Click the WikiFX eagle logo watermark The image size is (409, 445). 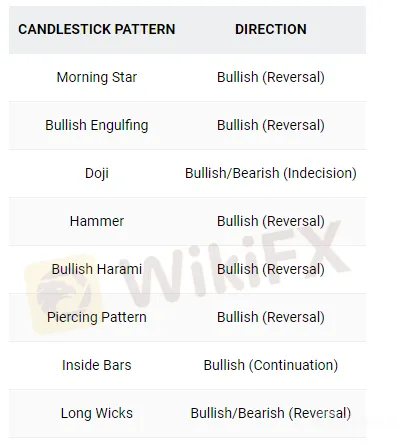(x=63, y=295)
